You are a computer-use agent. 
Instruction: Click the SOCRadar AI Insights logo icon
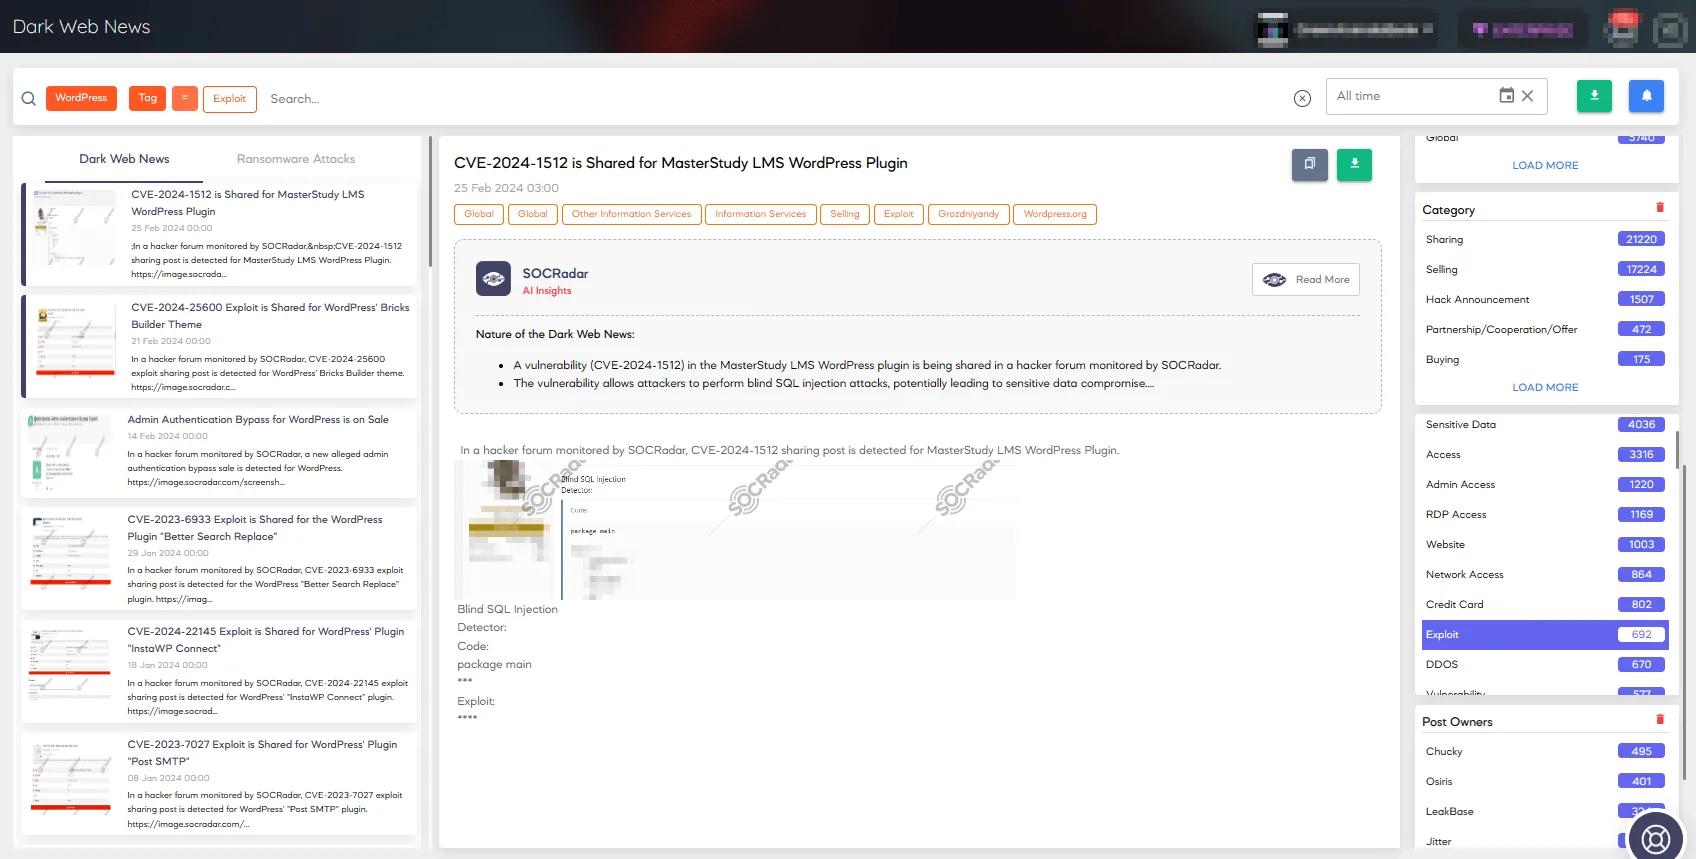[493, 279]
